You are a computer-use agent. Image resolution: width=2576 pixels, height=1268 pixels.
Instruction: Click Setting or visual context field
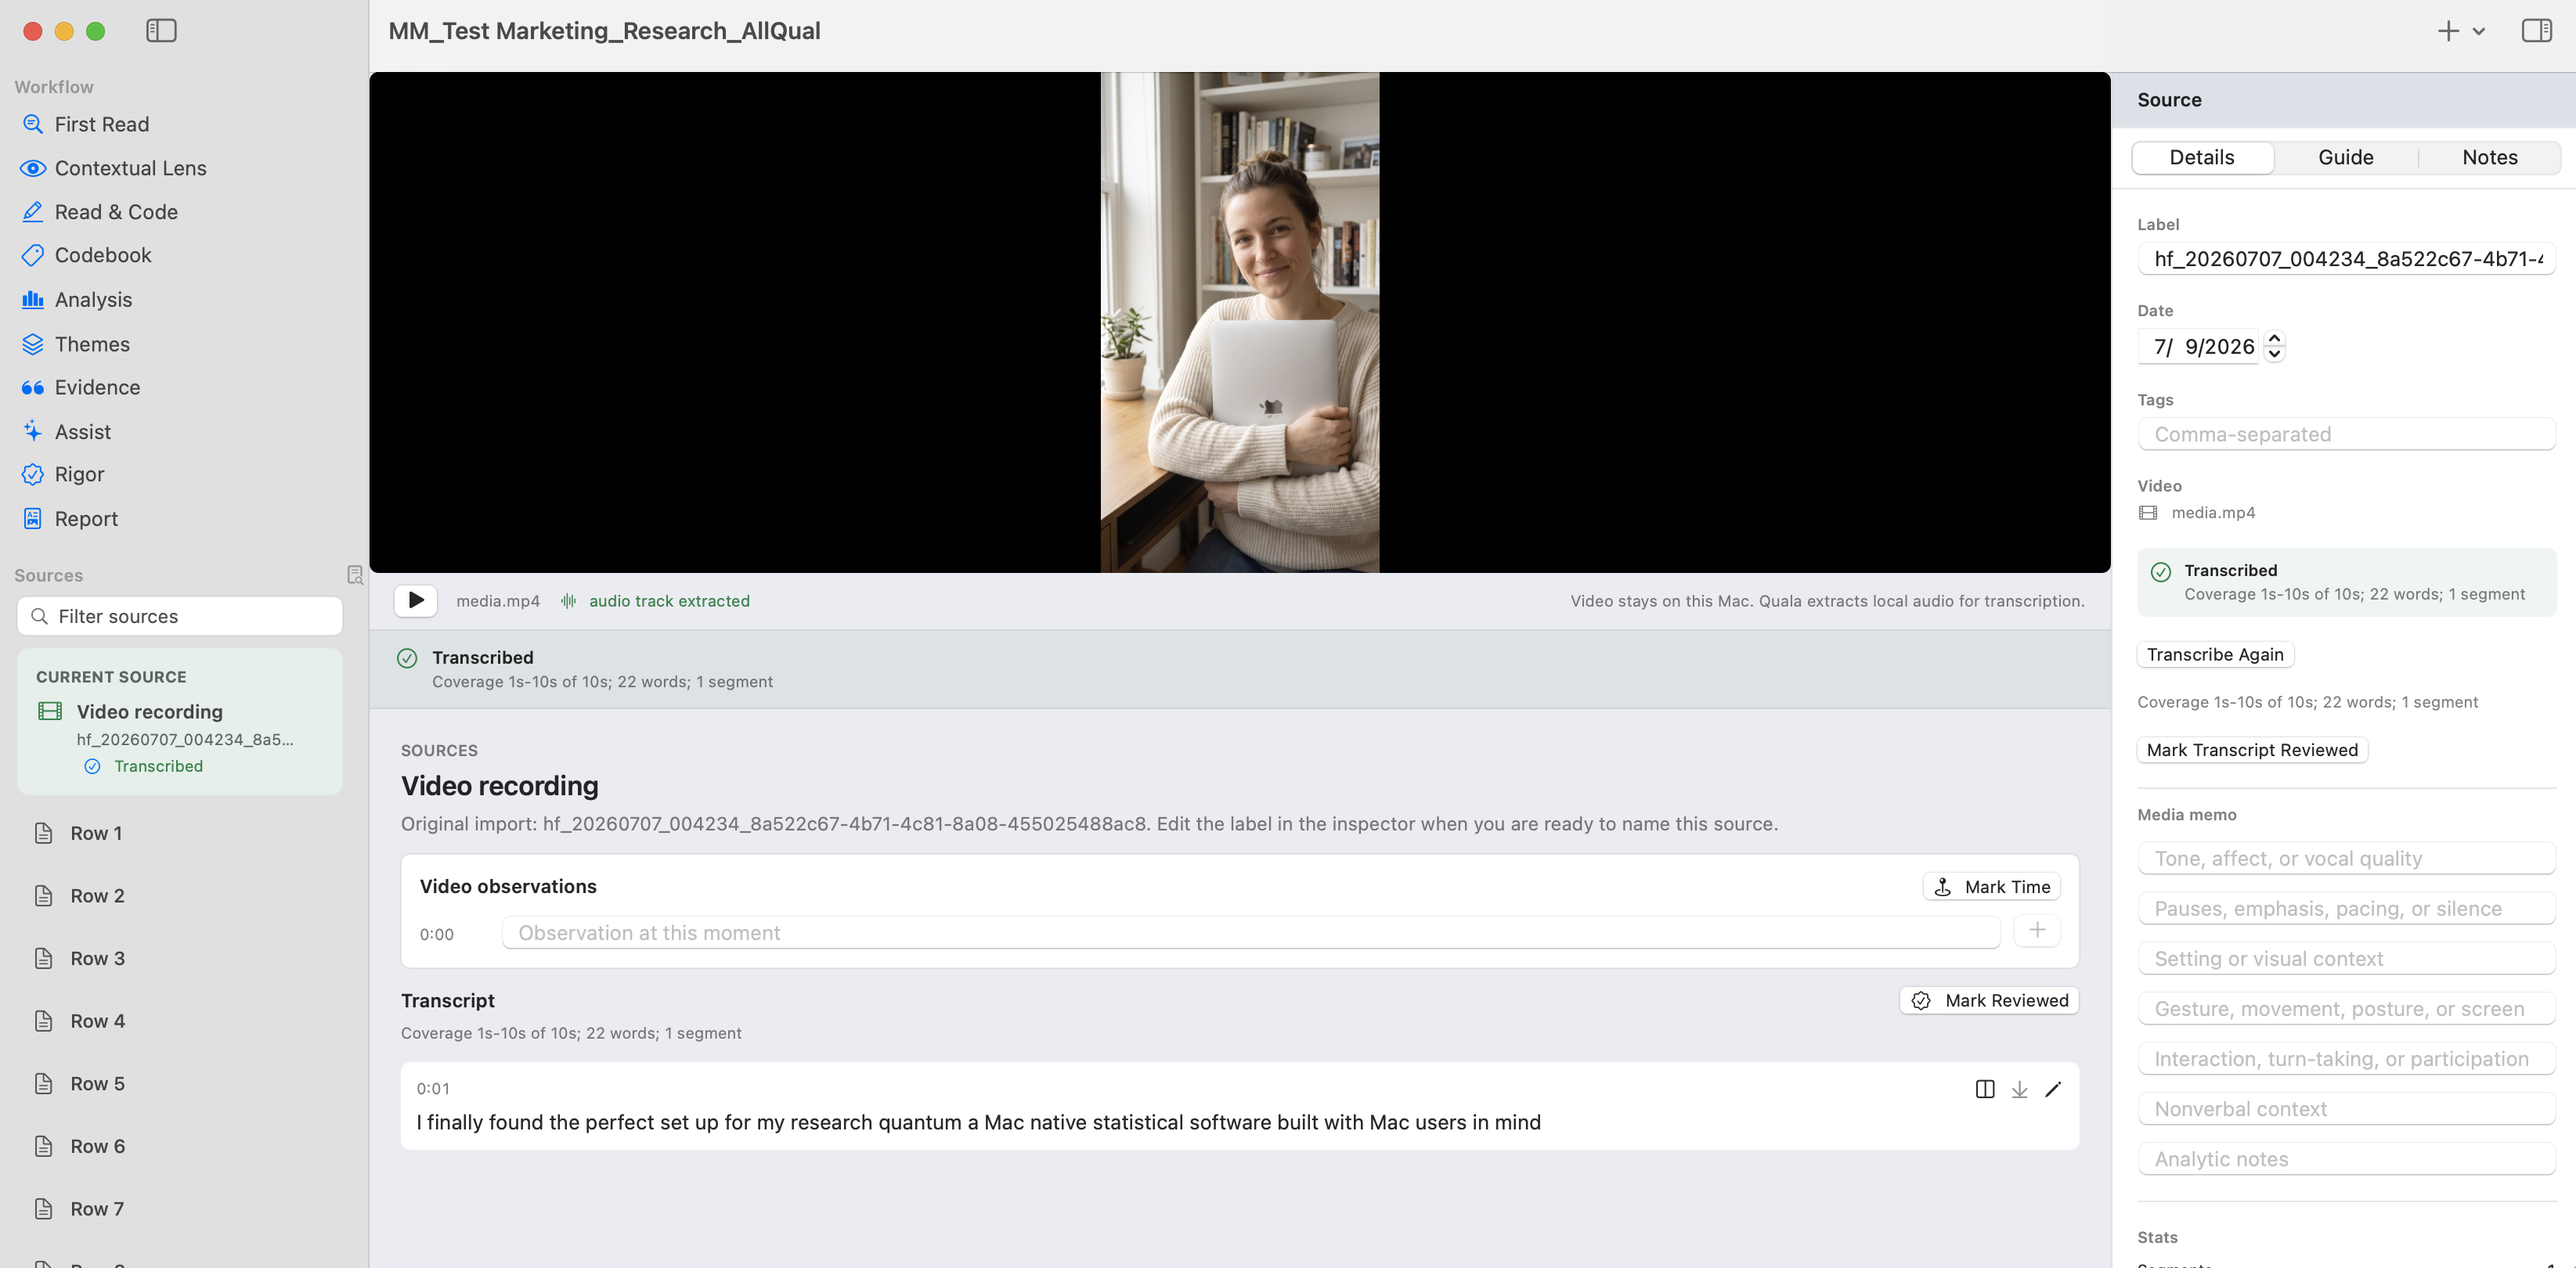click(2346, 958)
